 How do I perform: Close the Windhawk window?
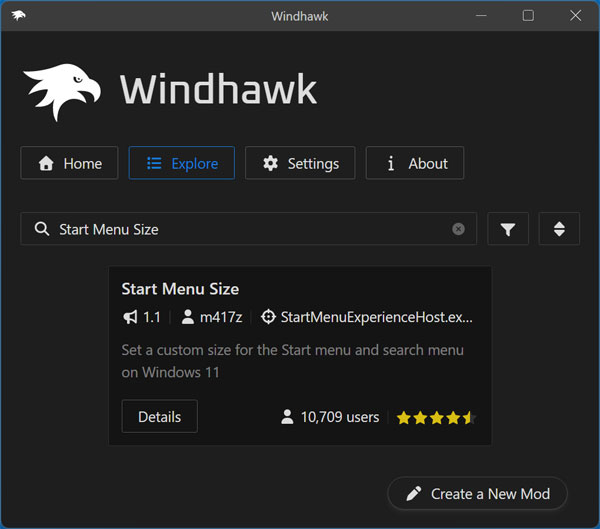575,16
